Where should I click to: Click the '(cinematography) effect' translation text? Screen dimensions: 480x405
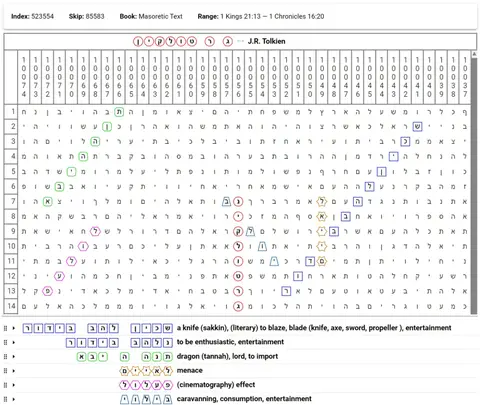[x=216, y=385]
